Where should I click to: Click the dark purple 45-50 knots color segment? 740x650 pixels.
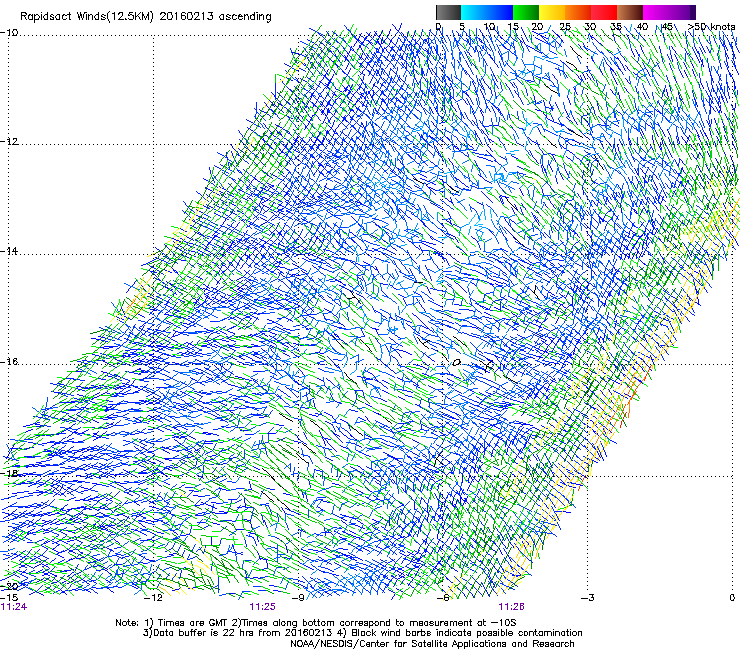(682, 12)
